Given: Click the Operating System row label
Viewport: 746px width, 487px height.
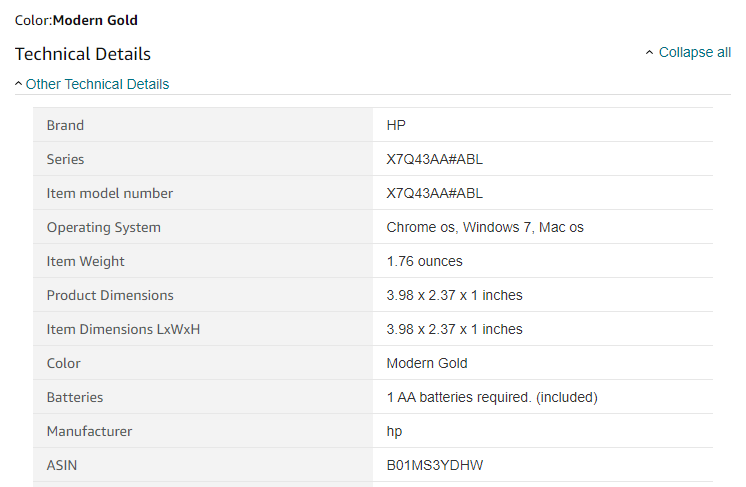Looking at the screenshot, I should 103,227.
